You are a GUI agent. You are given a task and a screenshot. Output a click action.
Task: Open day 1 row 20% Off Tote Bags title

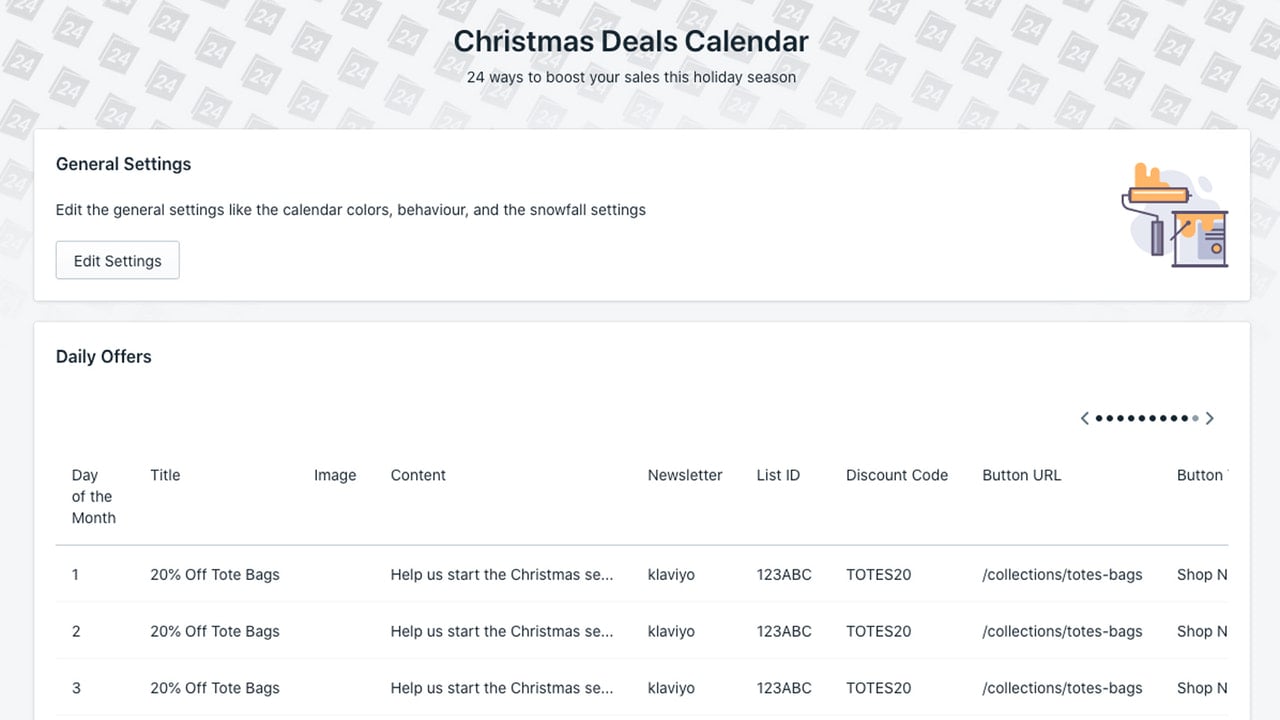(x=215, y=574)
